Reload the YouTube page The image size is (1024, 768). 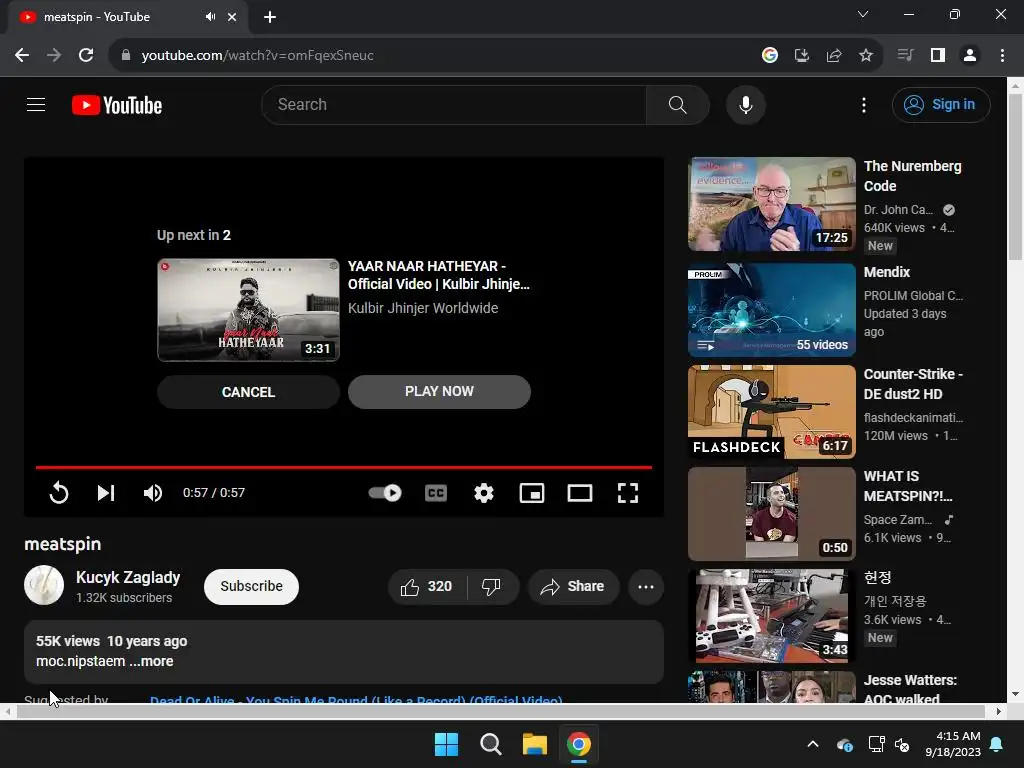86,56
